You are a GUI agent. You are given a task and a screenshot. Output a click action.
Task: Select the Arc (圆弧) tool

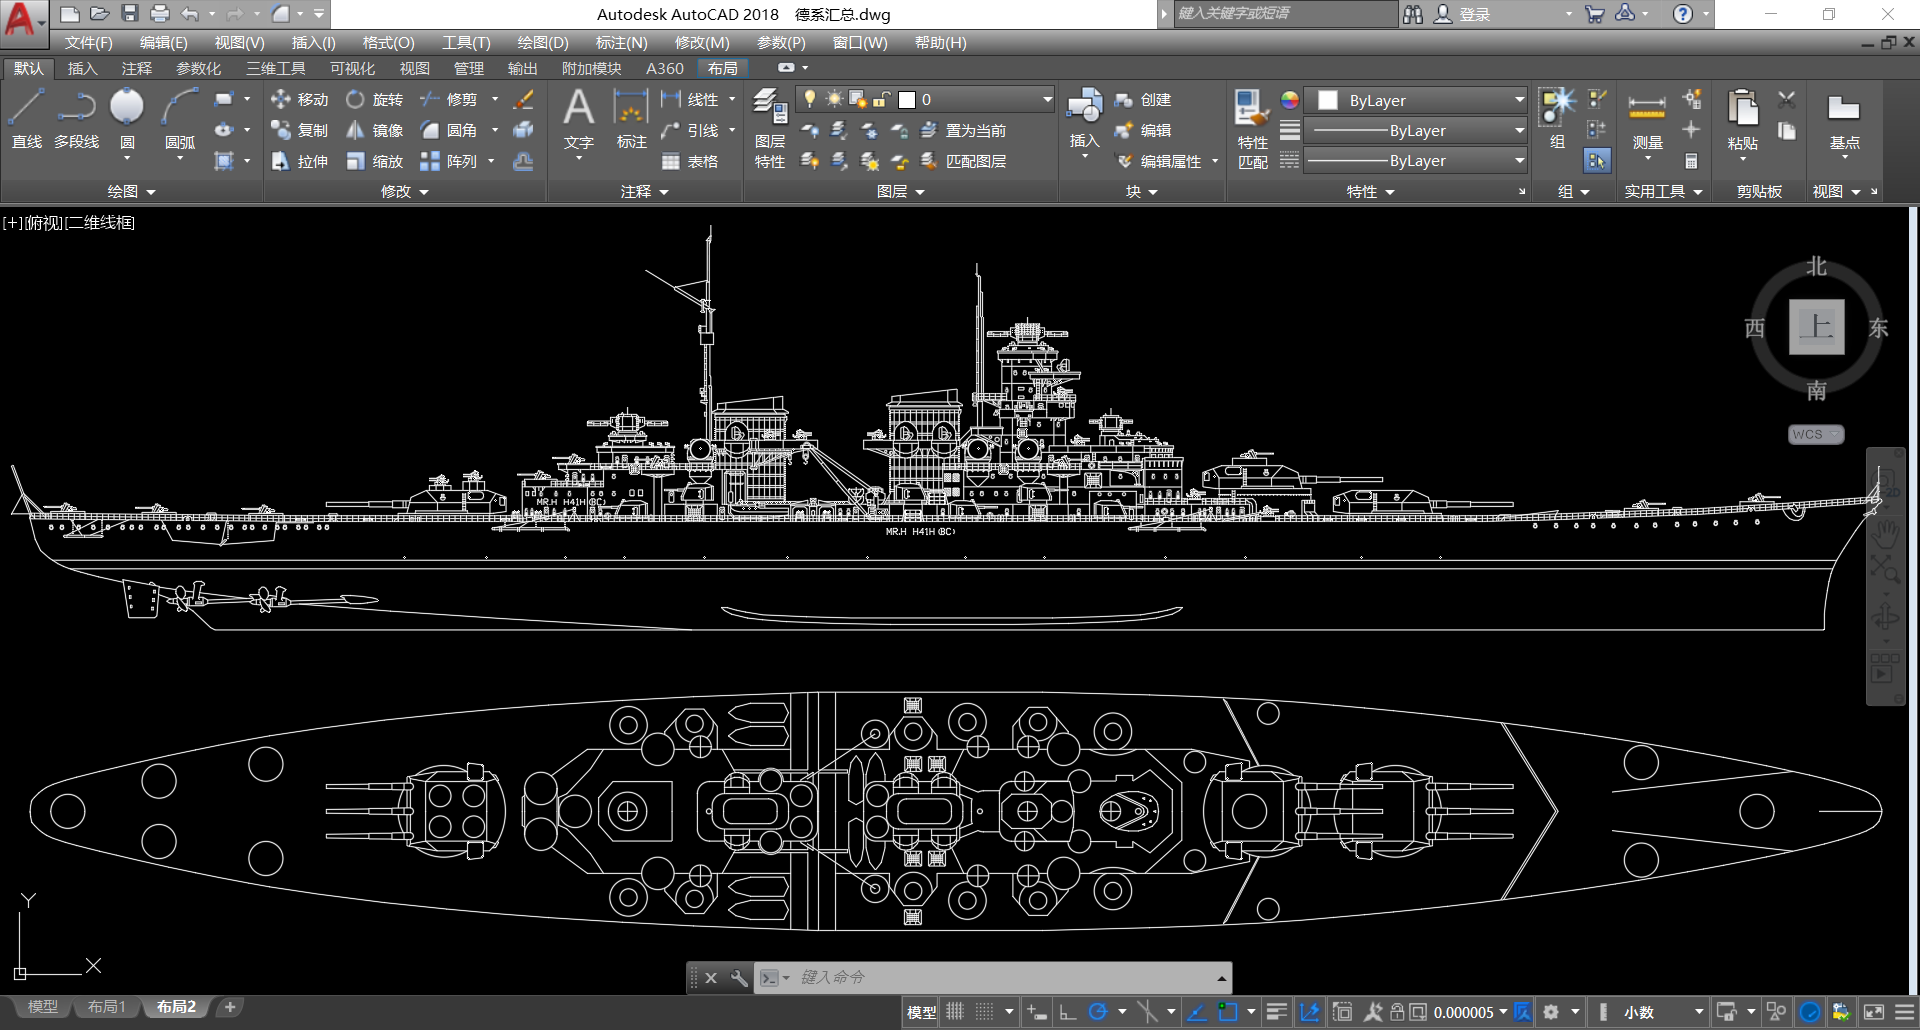pyautogui.click(x=180, y=119)
